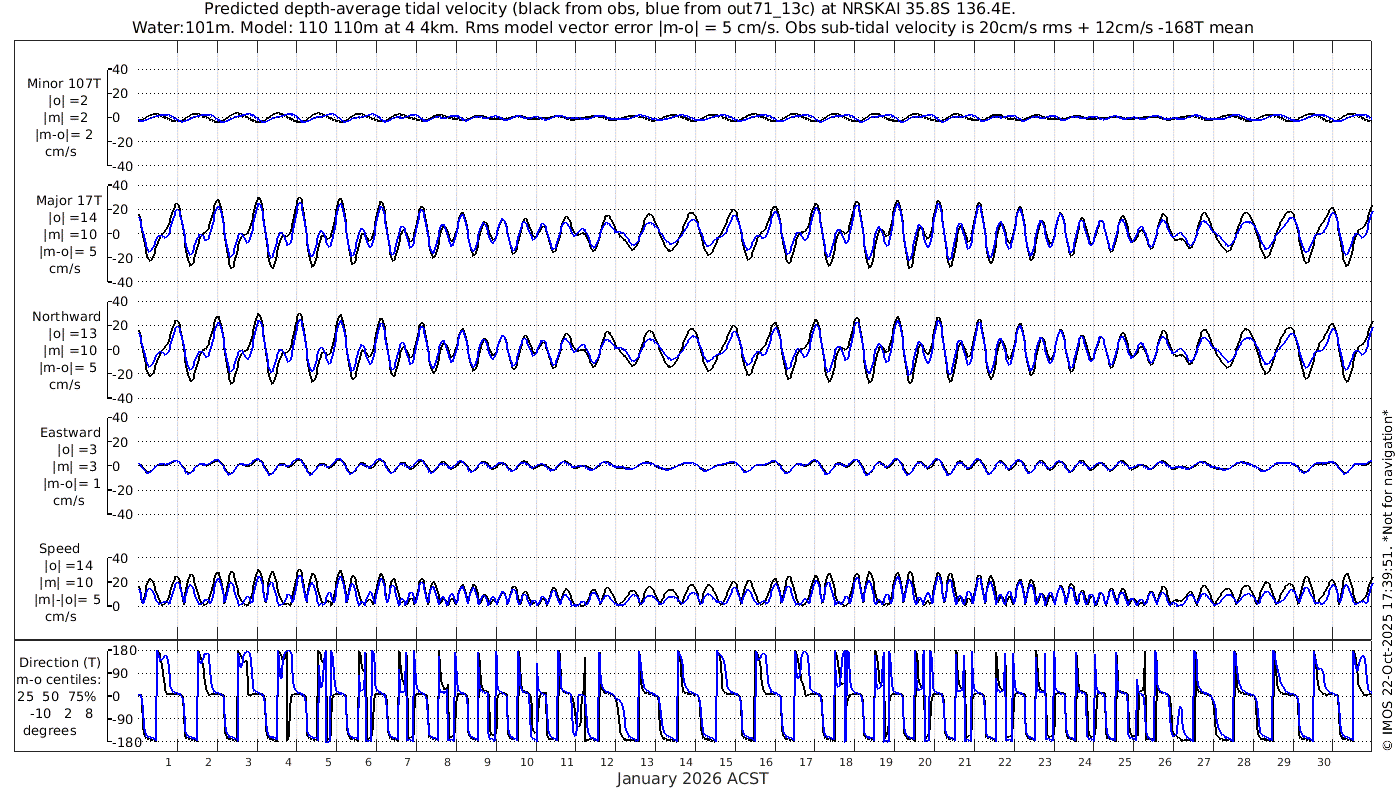Click the 180 tick of Direction axis

122,650
